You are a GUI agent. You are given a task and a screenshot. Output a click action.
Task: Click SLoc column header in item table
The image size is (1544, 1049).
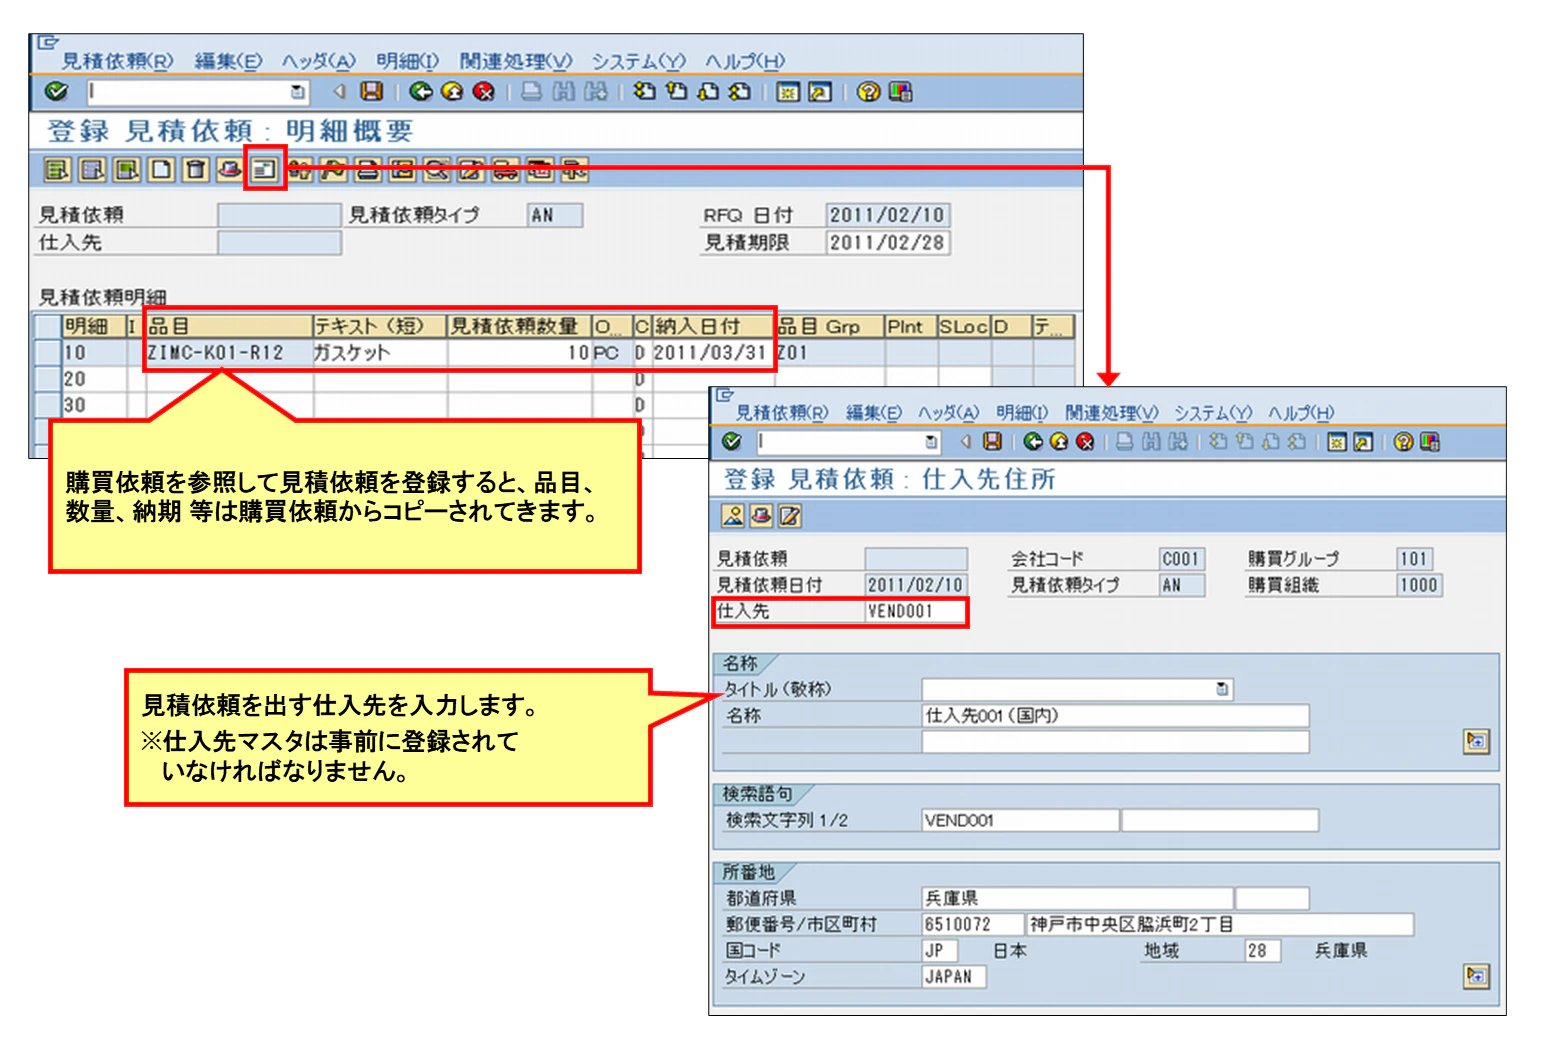(963, 326)
